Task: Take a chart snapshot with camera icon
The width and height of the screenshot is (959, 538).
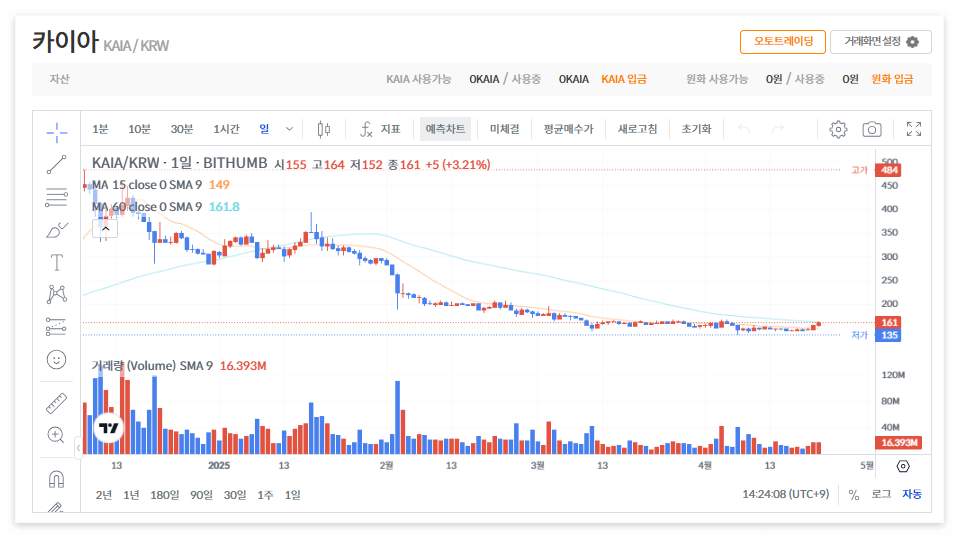Action: pyautogui.click(x=872, y=129)
